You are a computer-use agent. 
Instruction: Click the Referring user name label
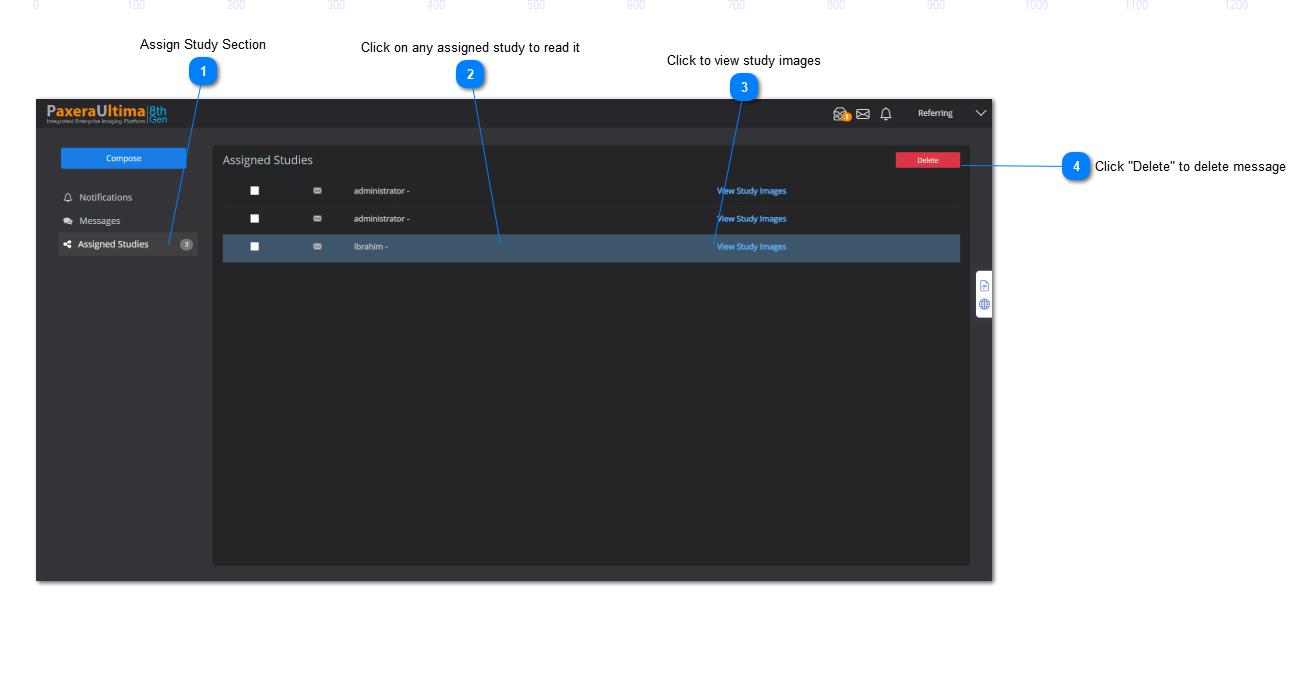[935, 114]
